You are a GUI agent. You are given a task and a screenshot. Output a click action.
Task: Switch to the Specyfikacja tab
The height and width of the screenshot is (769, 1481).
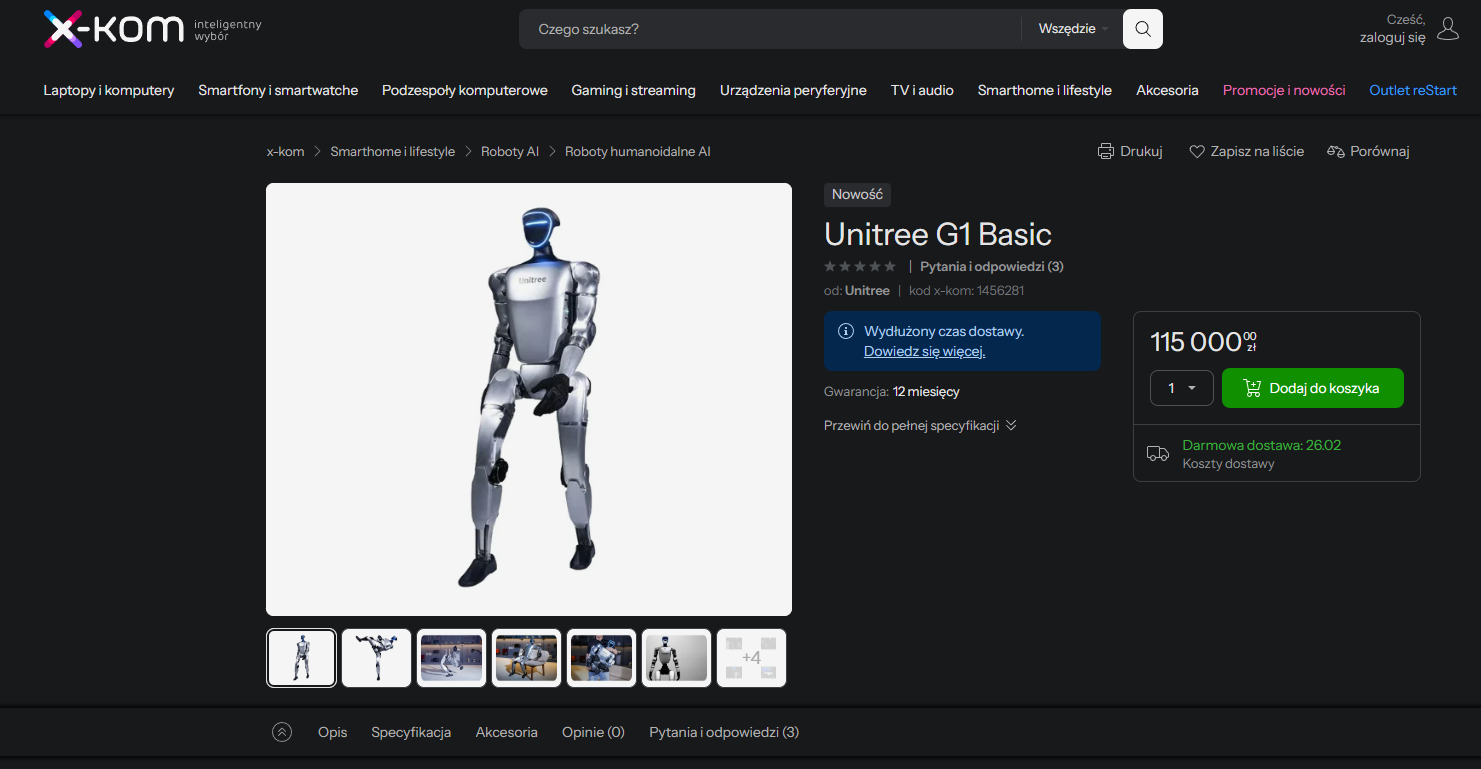point(411,732)
